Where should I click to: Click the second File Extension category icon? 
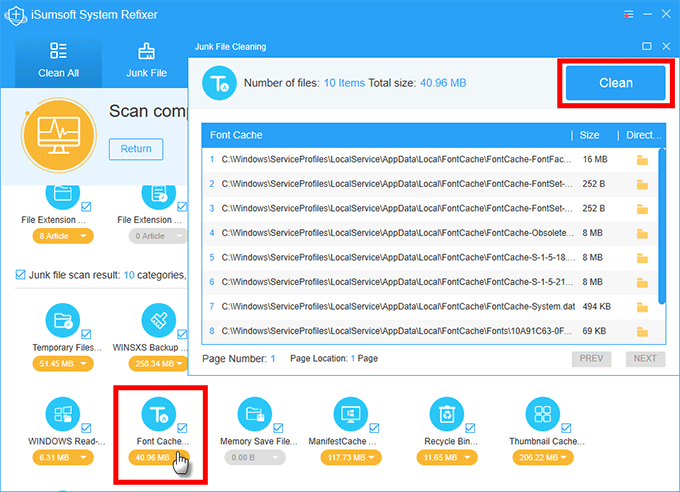159,197
